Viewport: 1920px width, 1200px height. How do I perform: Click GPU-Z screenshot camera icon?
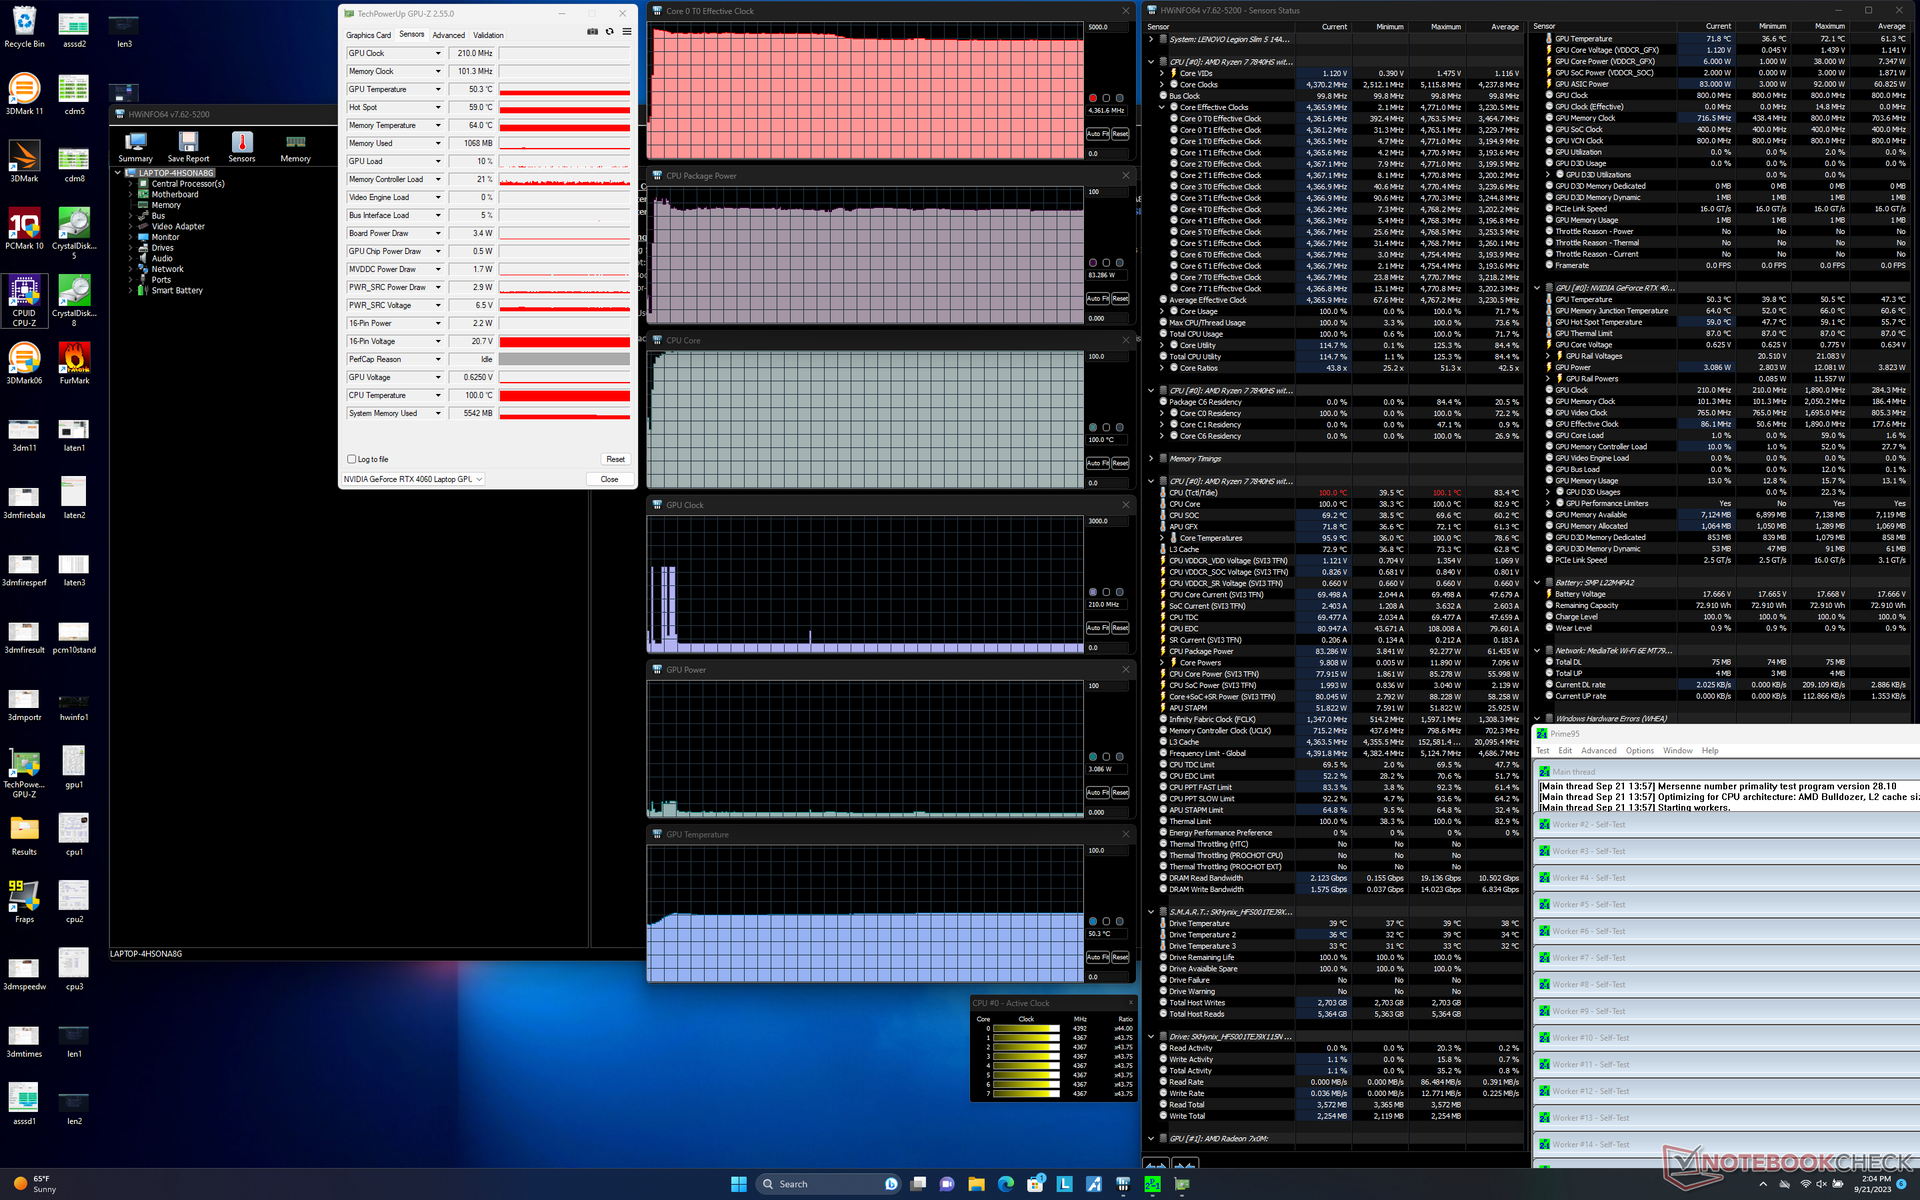592,32
